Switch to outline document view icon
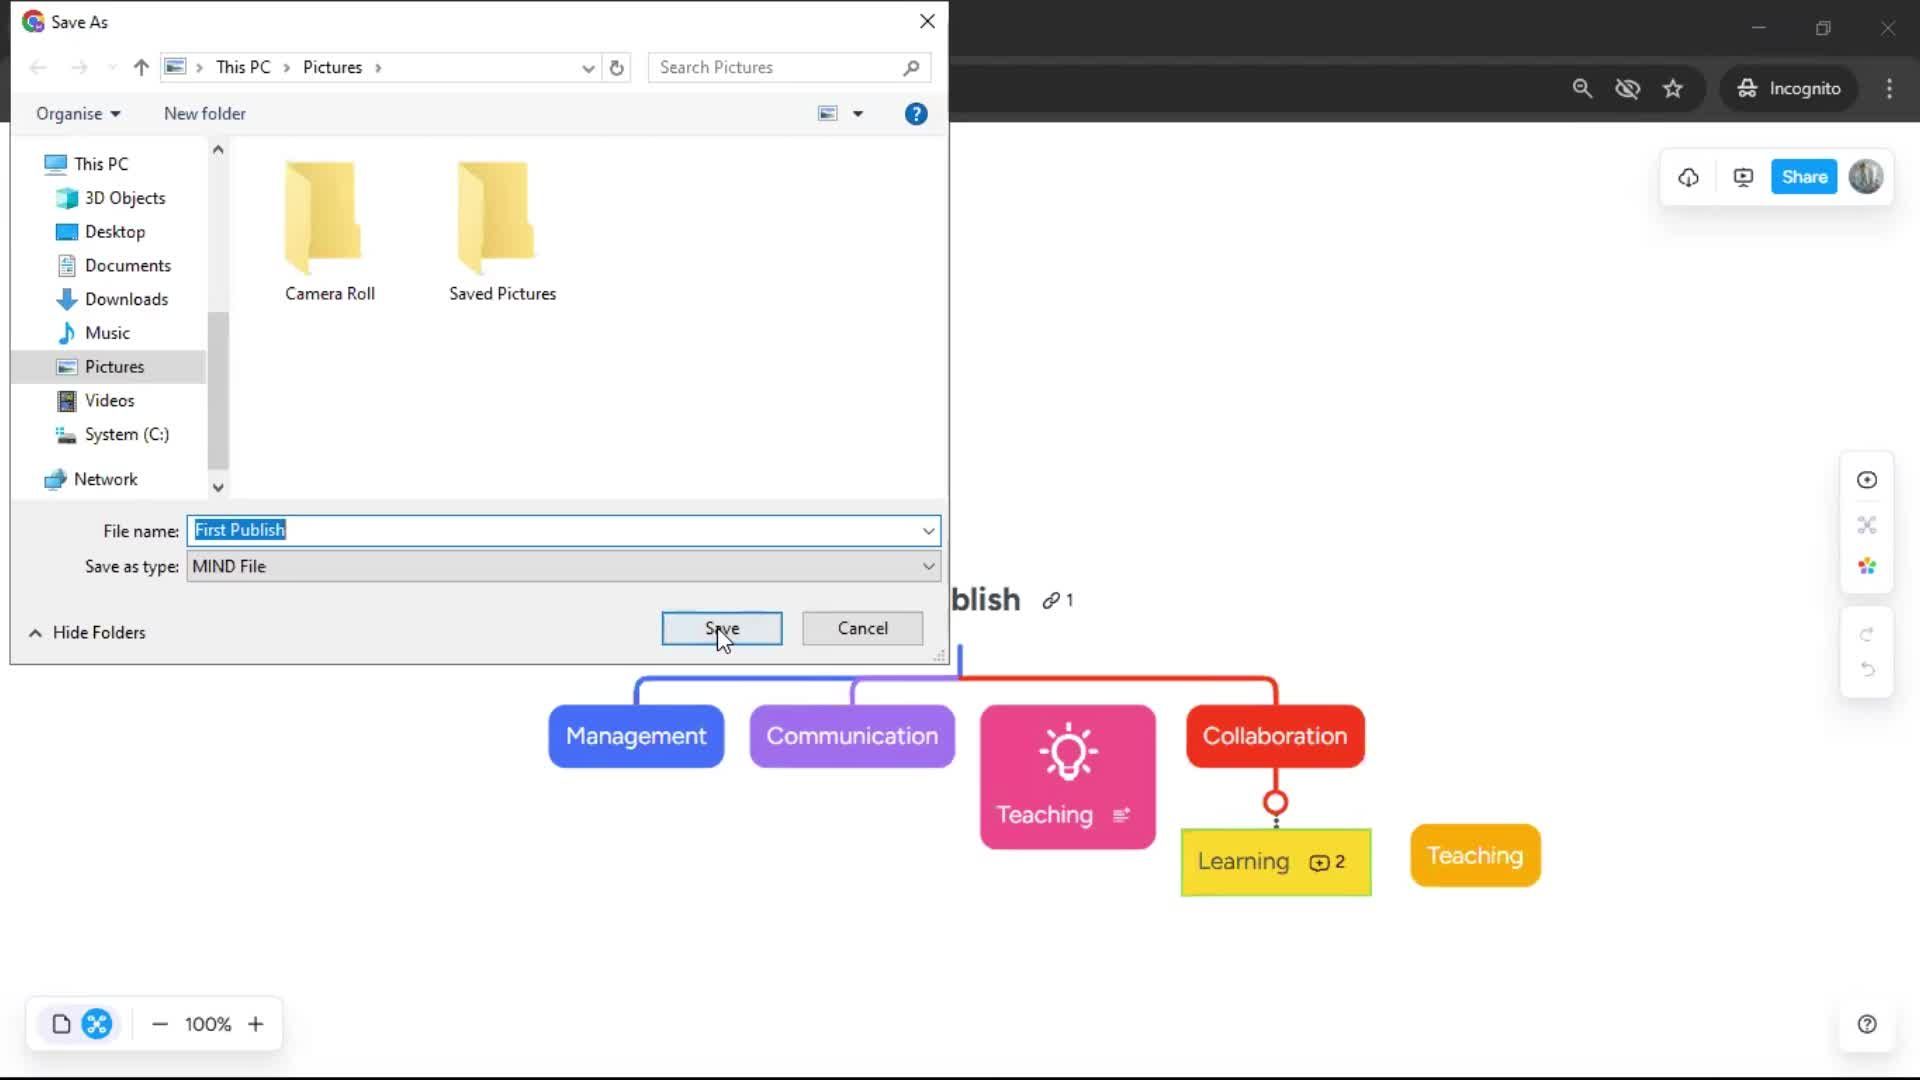Screen dimensions: 1920x1080 pos(61,1024)
